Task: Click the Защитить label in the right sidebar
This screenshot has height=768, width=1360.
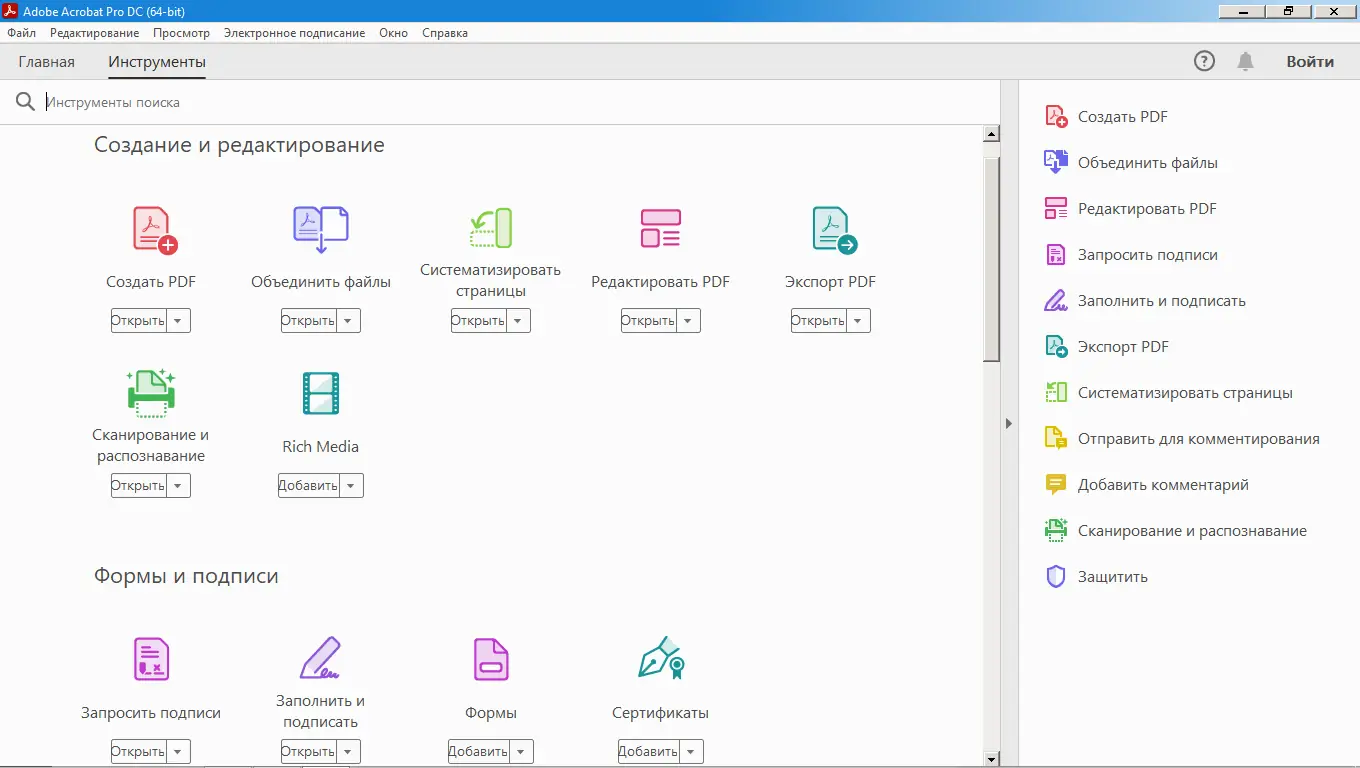Action: point(1113,577)
